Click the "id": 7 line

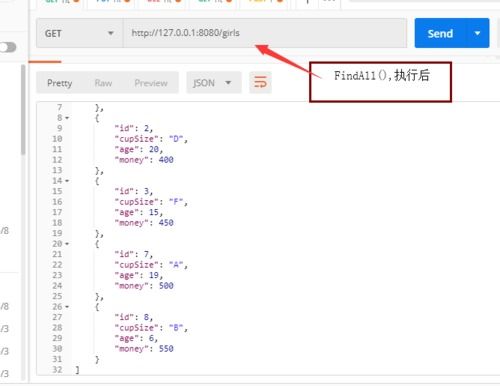tap(134, 254)
